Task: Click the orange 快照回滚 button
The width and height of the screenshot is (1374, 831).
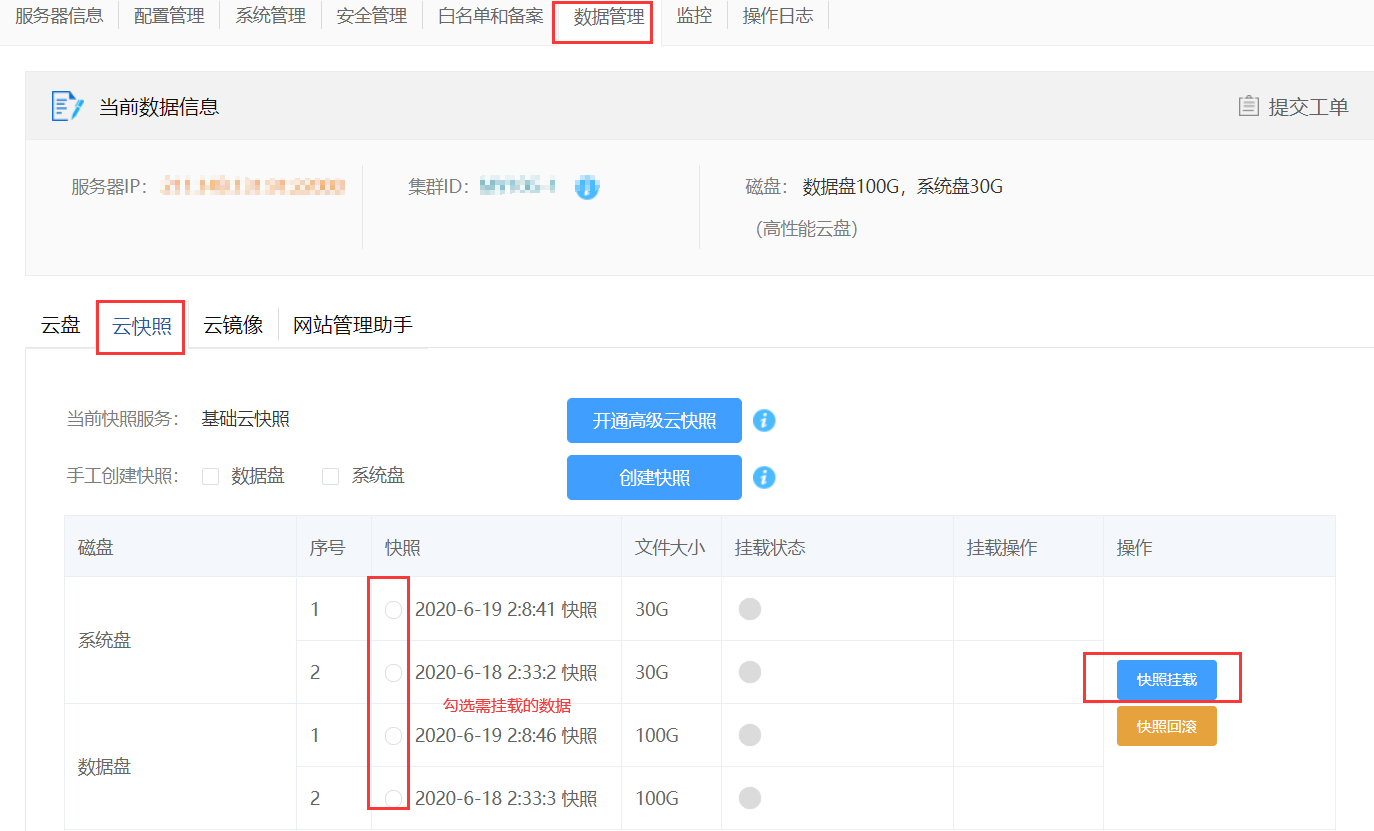Action: 1166,726
